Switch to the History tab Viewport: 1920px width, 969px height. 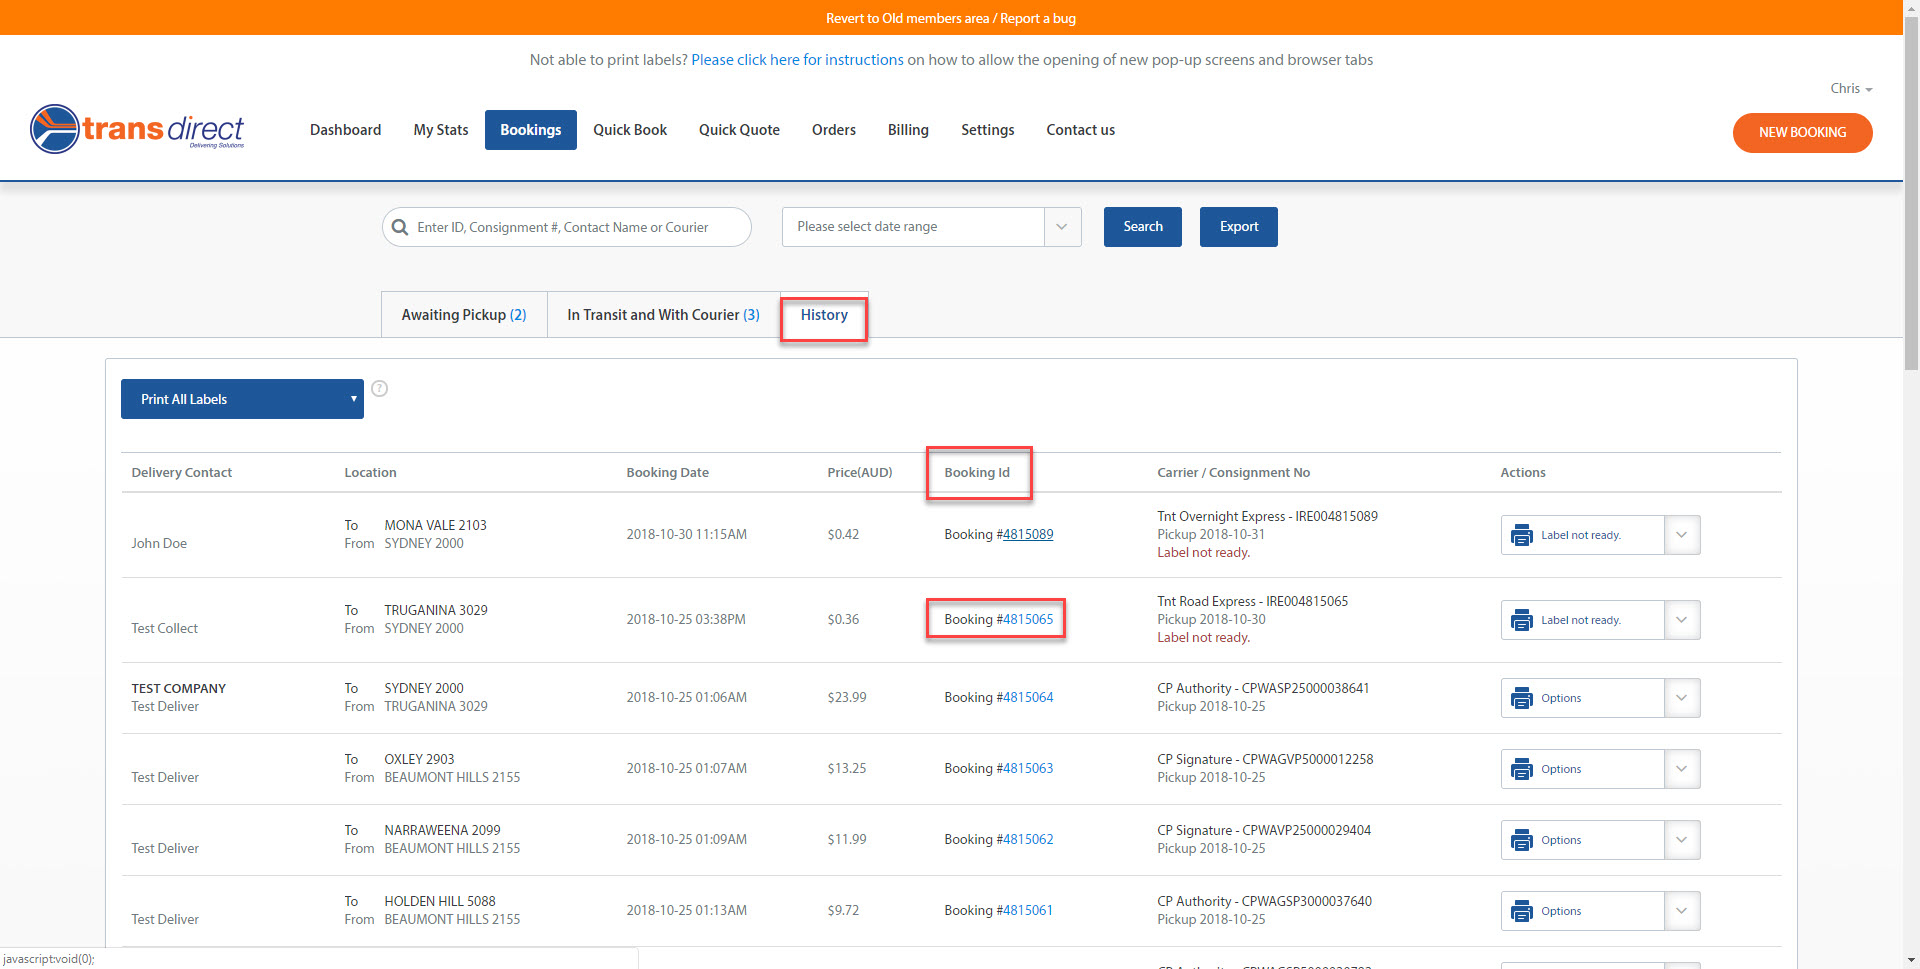823,315
